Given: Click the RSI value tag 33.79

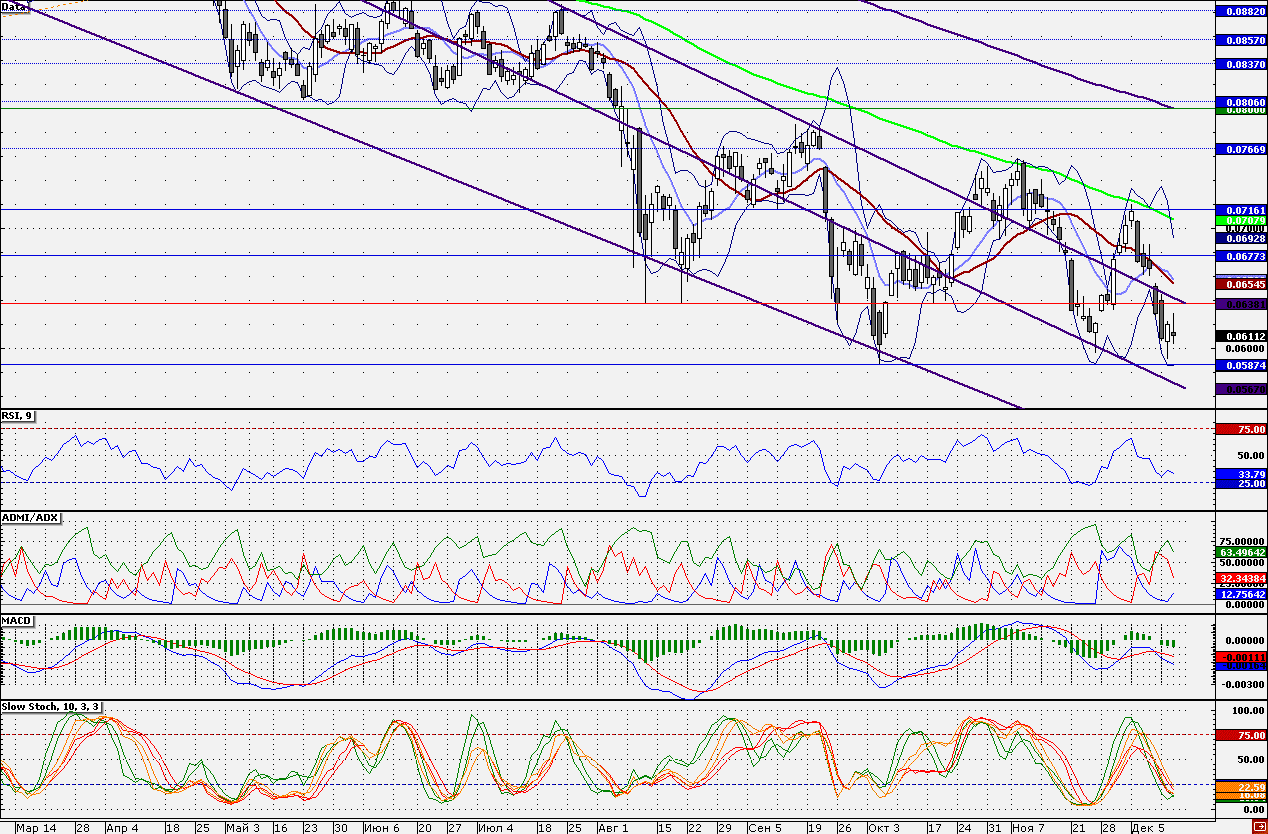Looking at the screenshot, I should [x=1241, y=474].
